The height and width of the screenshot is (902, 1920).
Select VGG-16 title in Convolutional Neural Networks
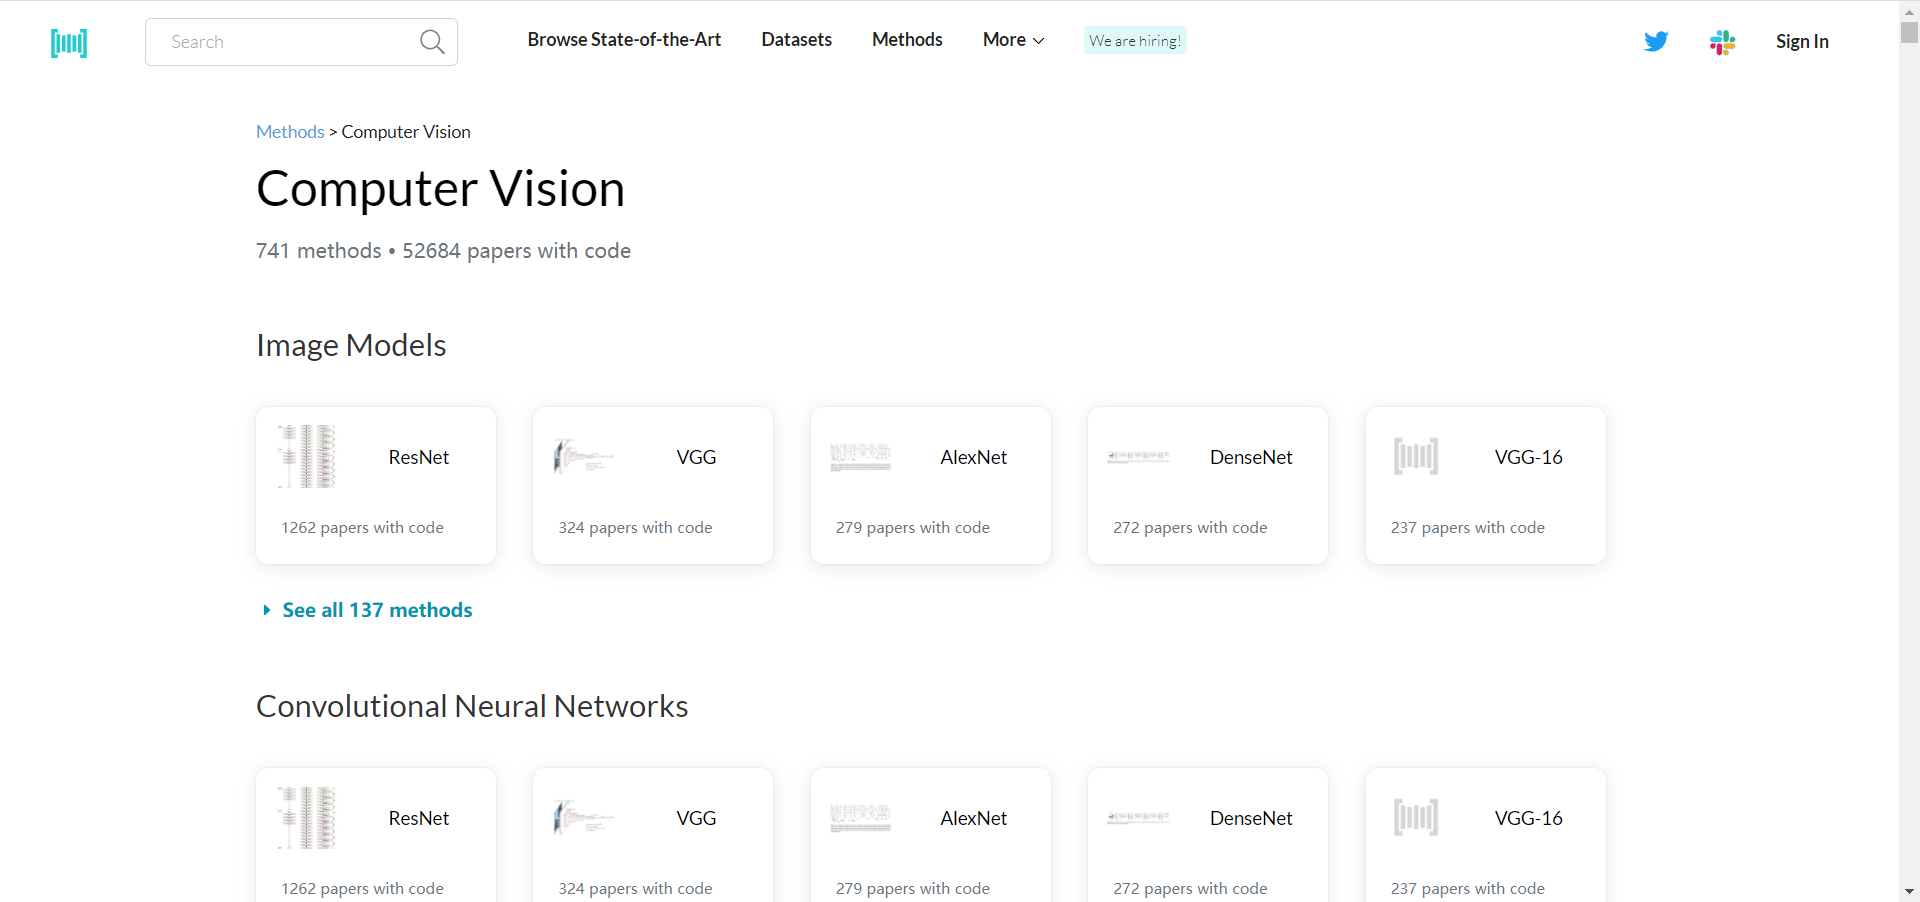tap(1529, 818)
